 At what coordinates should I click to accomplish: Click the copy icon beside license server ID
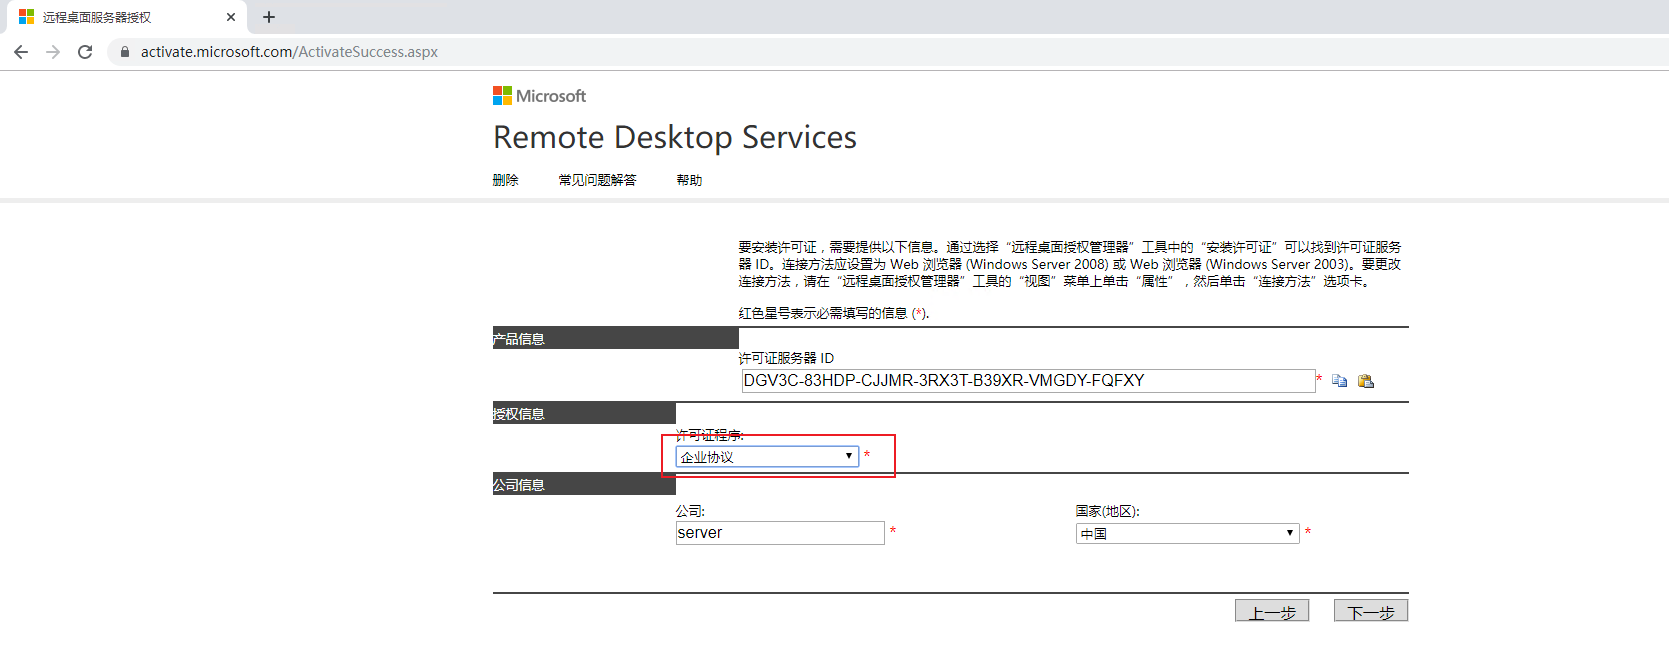[1339, 381]
